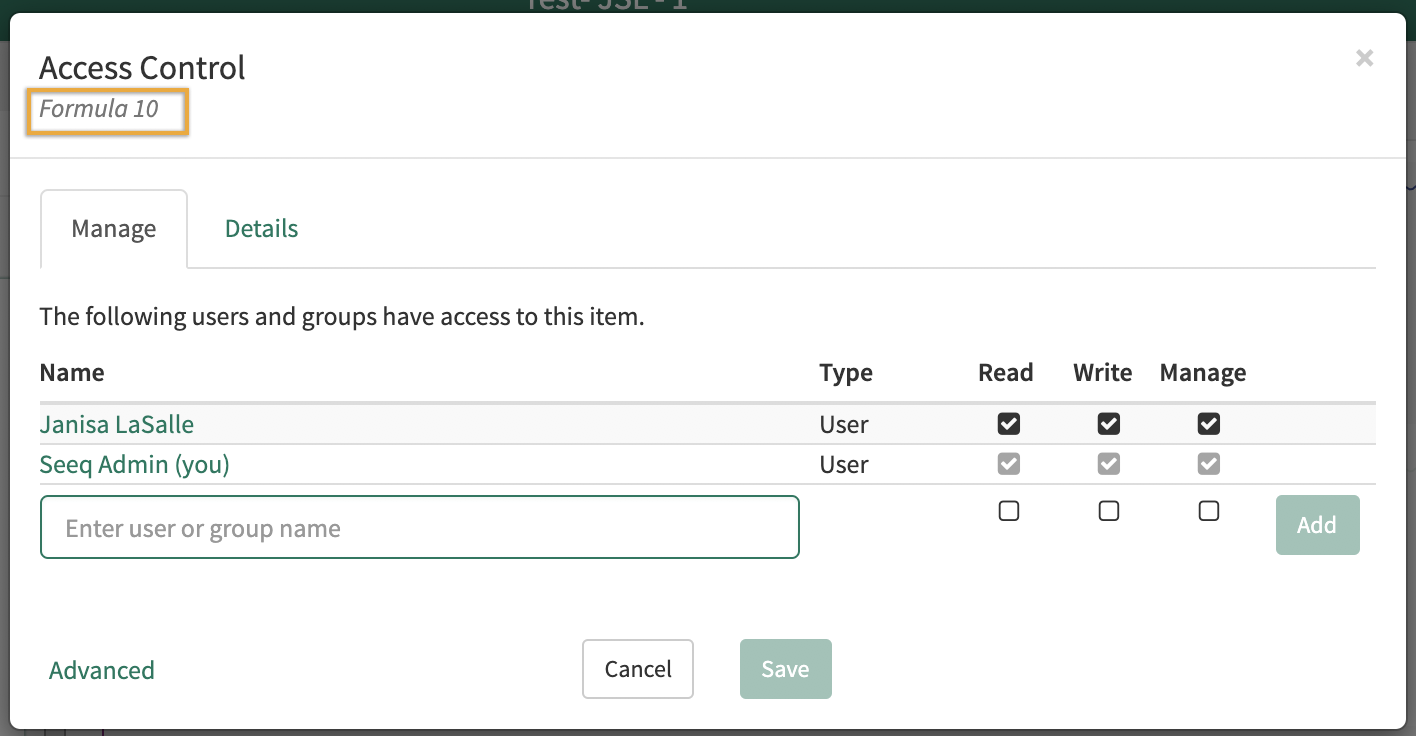Click the Formula 10 item name
Screen dimensions: 1416x736
pyautogui.click(x=99, y=109)
